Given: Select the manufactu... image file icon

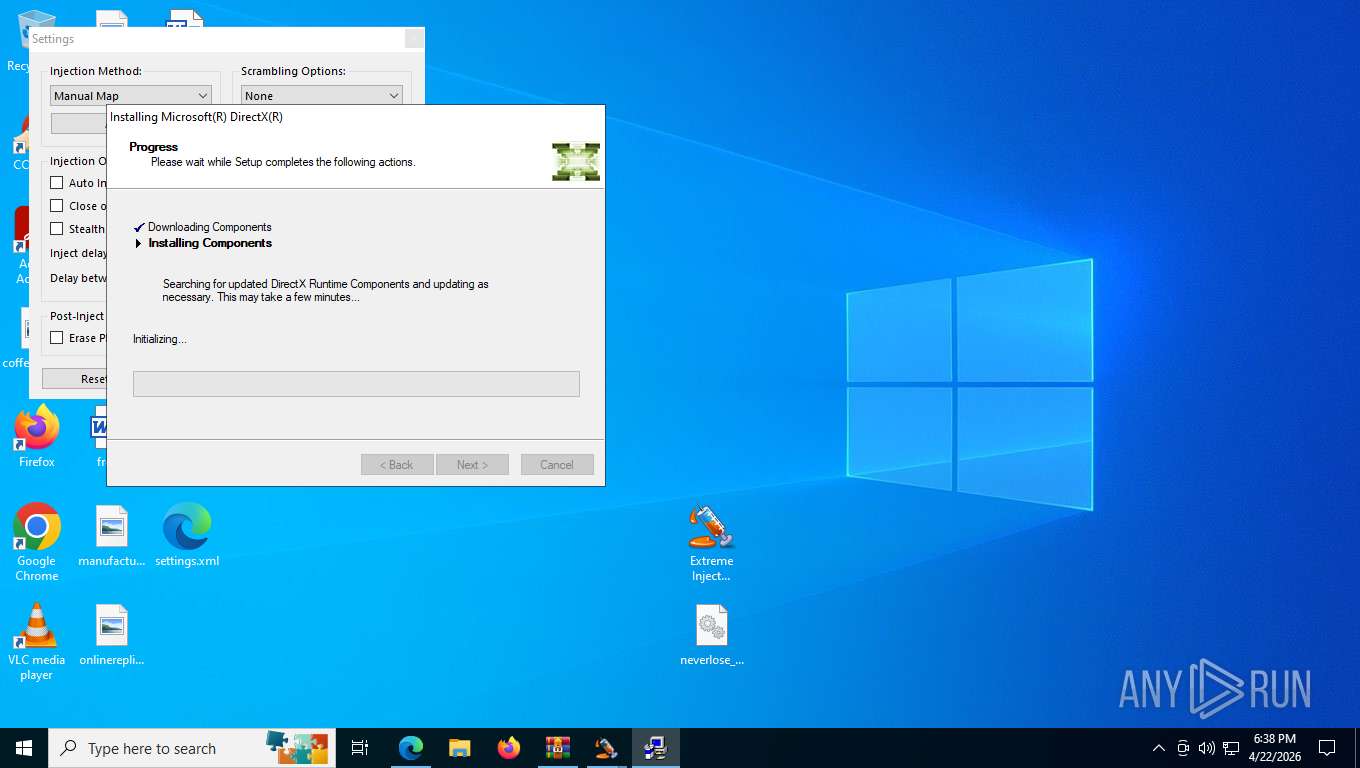Looking at the screenshot, I should click(112, 536).
